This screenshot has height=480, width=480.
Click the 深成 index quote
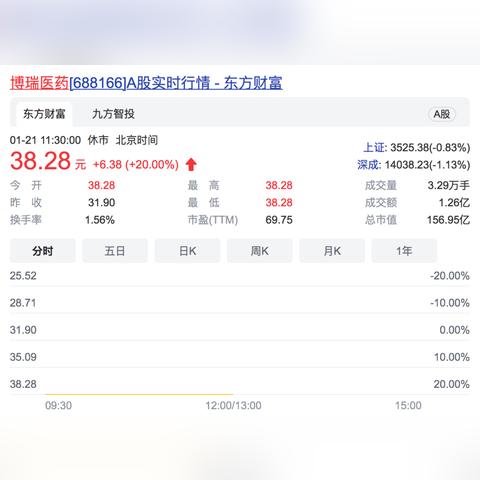coord(414,165)
